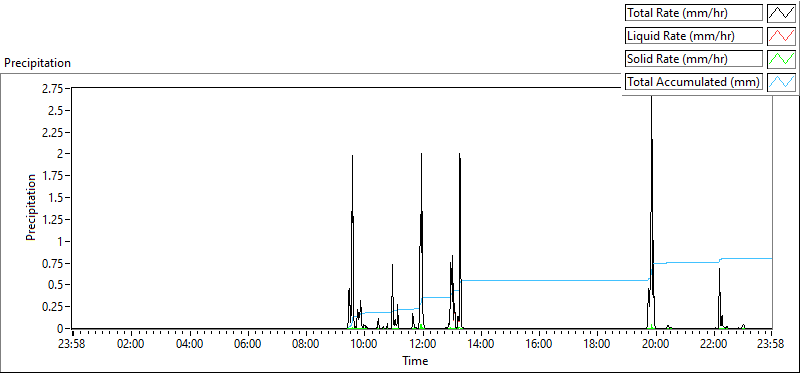Click the 1.75 y-axis tick label
The width and height of the screenshot is (800, 373).
point(53,176)
